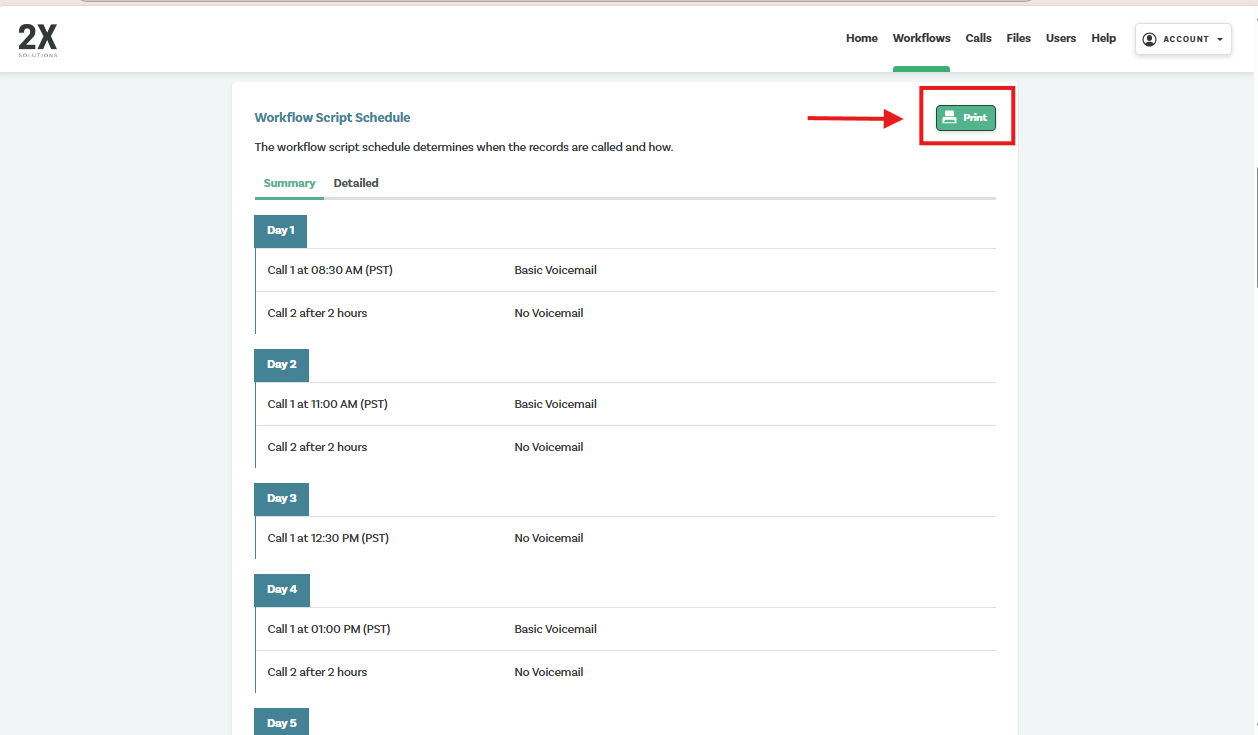1258x735 pixels.
Task: Switch to the Summary tab
Action: (289, 184)
